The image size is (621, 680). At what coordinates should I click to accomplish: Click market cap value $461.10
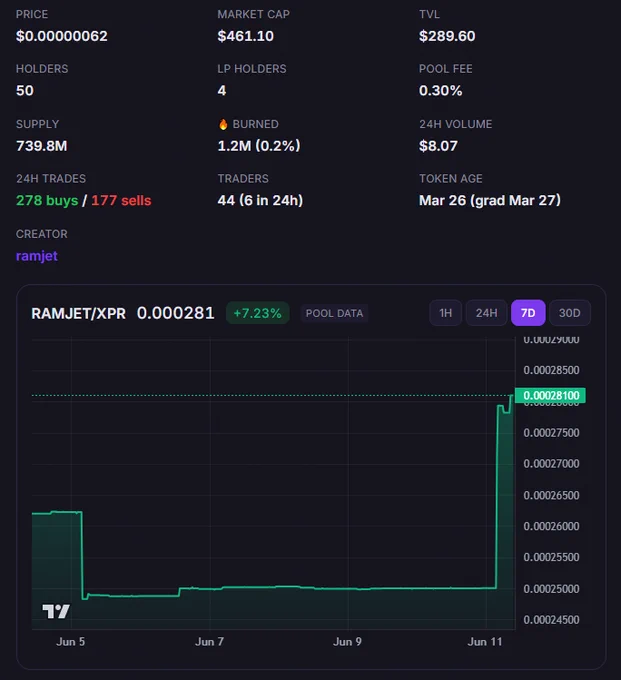(245, 36)
